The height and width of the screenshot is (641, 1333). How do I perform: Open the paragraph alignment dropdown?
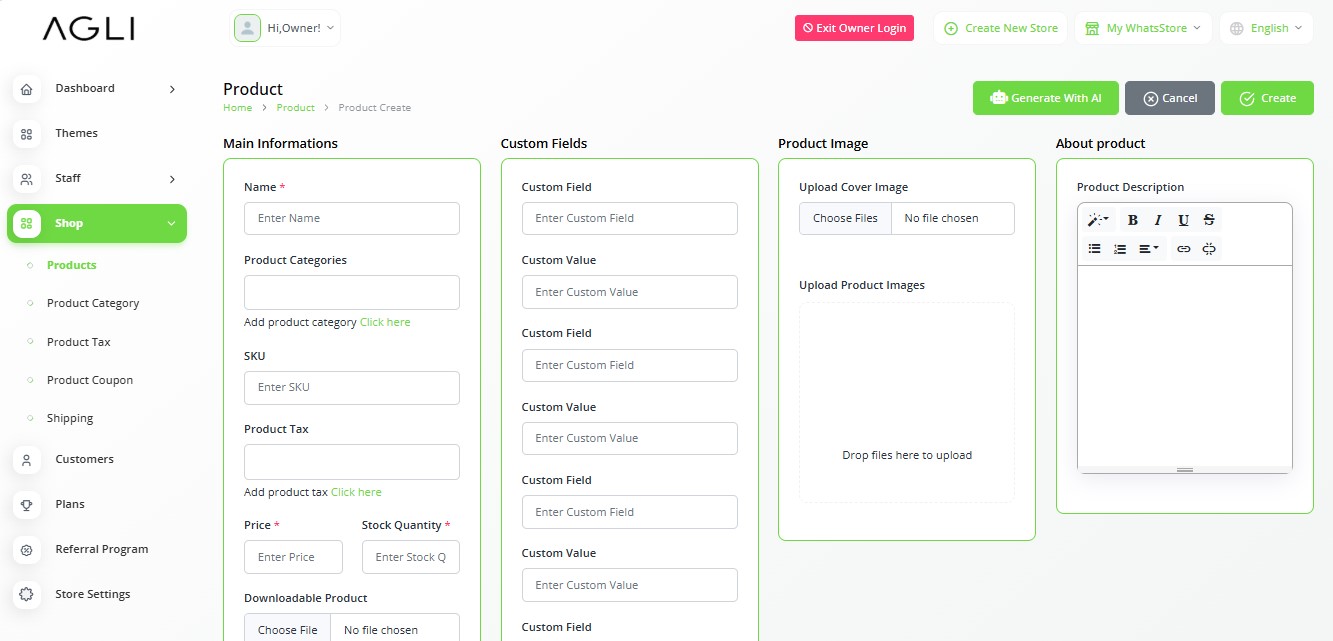[1149, 249]
